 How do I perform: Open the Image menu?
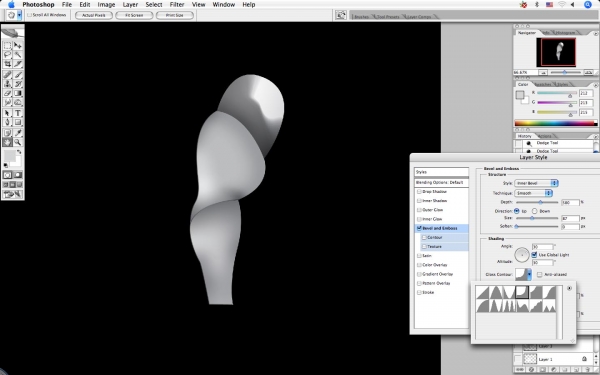(106, 5)
